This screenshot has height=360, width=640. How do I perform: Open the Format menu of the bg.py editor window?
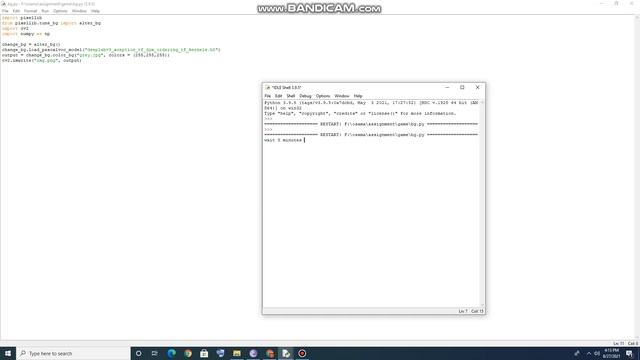point(30,11)
